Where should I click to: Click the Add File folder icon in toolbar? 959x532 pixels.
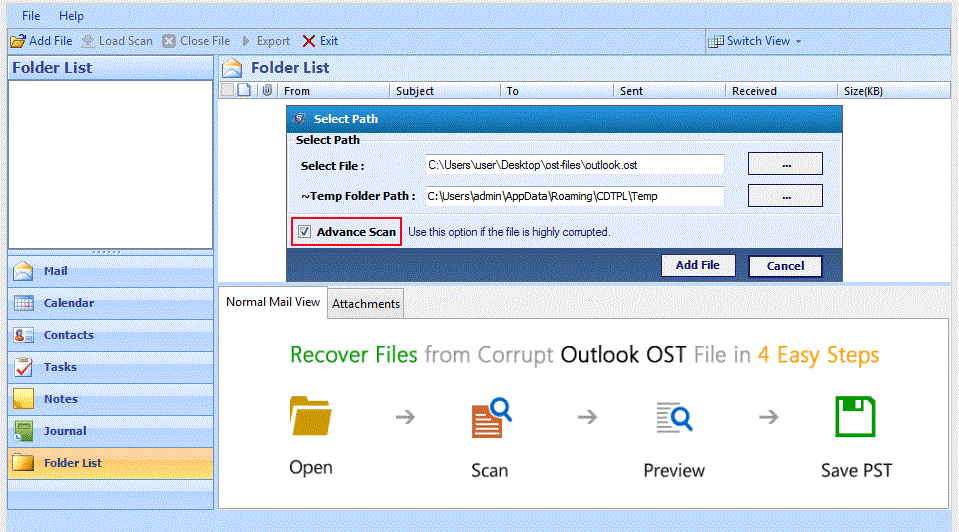point(18,41)
